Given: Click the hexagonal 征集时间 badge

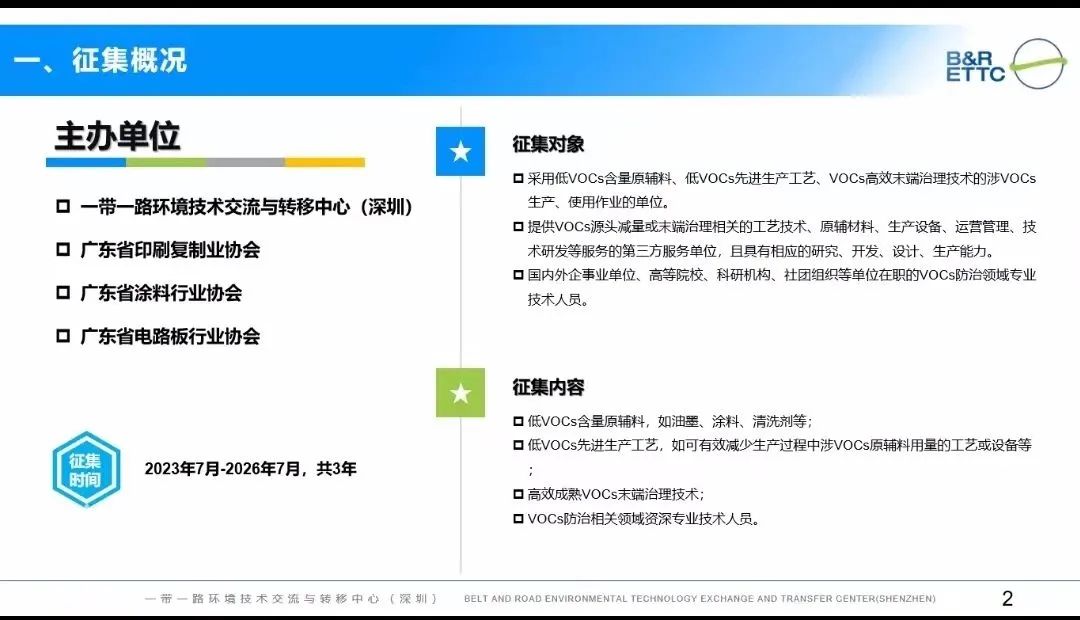Looking at the screenshot, I should pyautogui.click(x=86, y=469).
